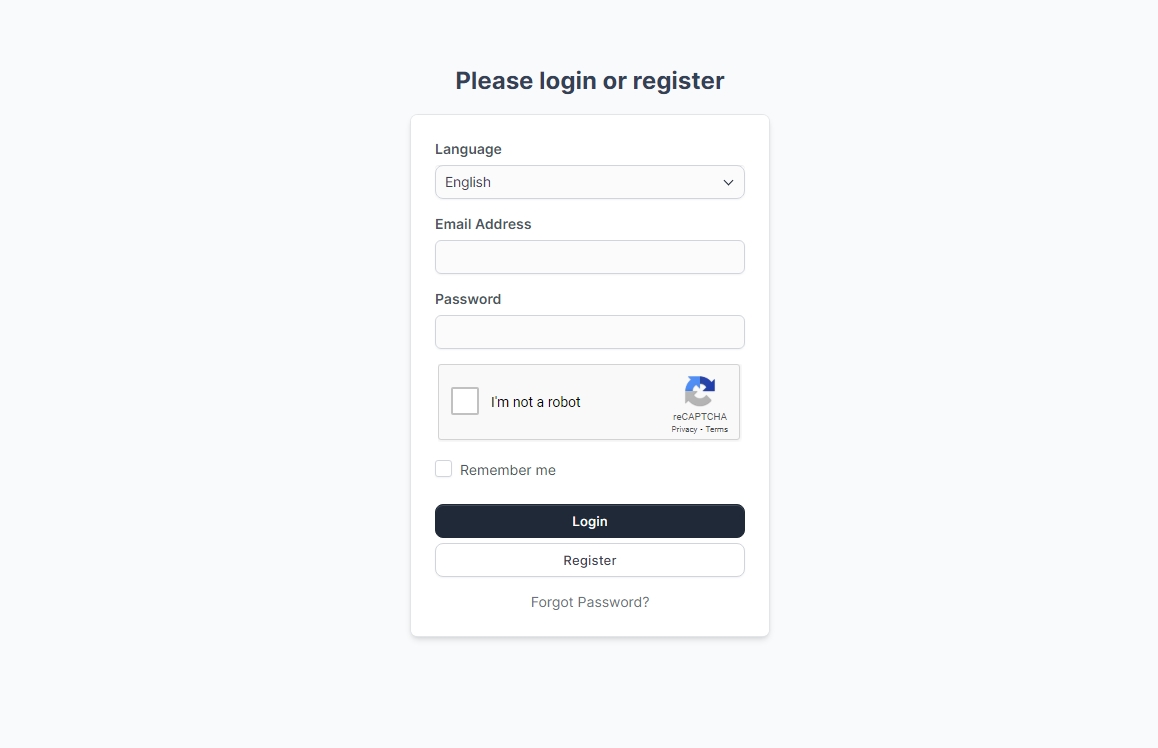Click the "Password" field label
1158x748 pixels.
click(x=468, y=299)
